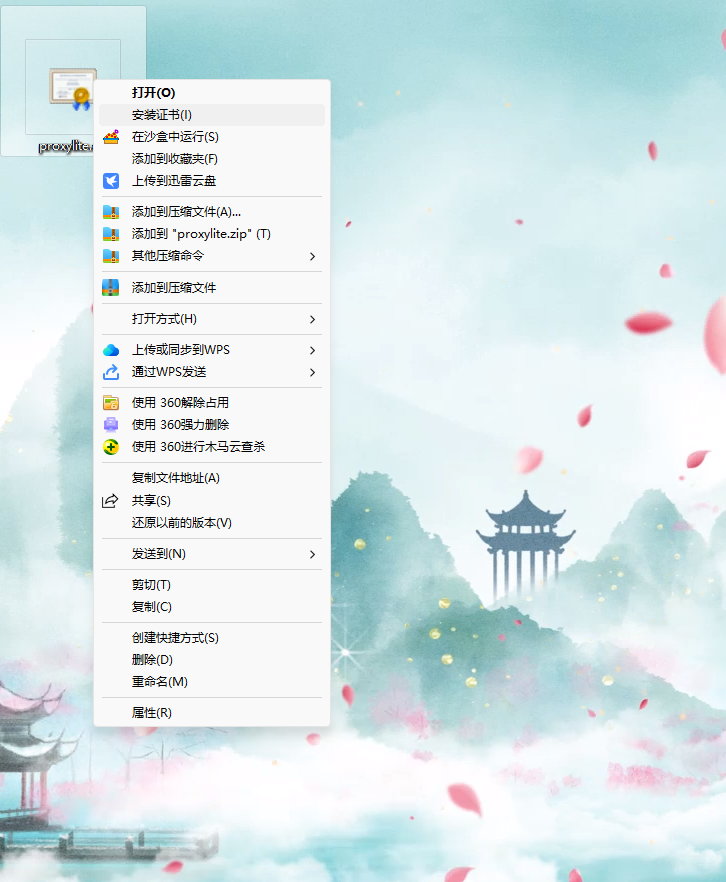Choose 在沙盒中运行(S)
This screenshot has width=726, height=882.
click(x=211, y=137)
